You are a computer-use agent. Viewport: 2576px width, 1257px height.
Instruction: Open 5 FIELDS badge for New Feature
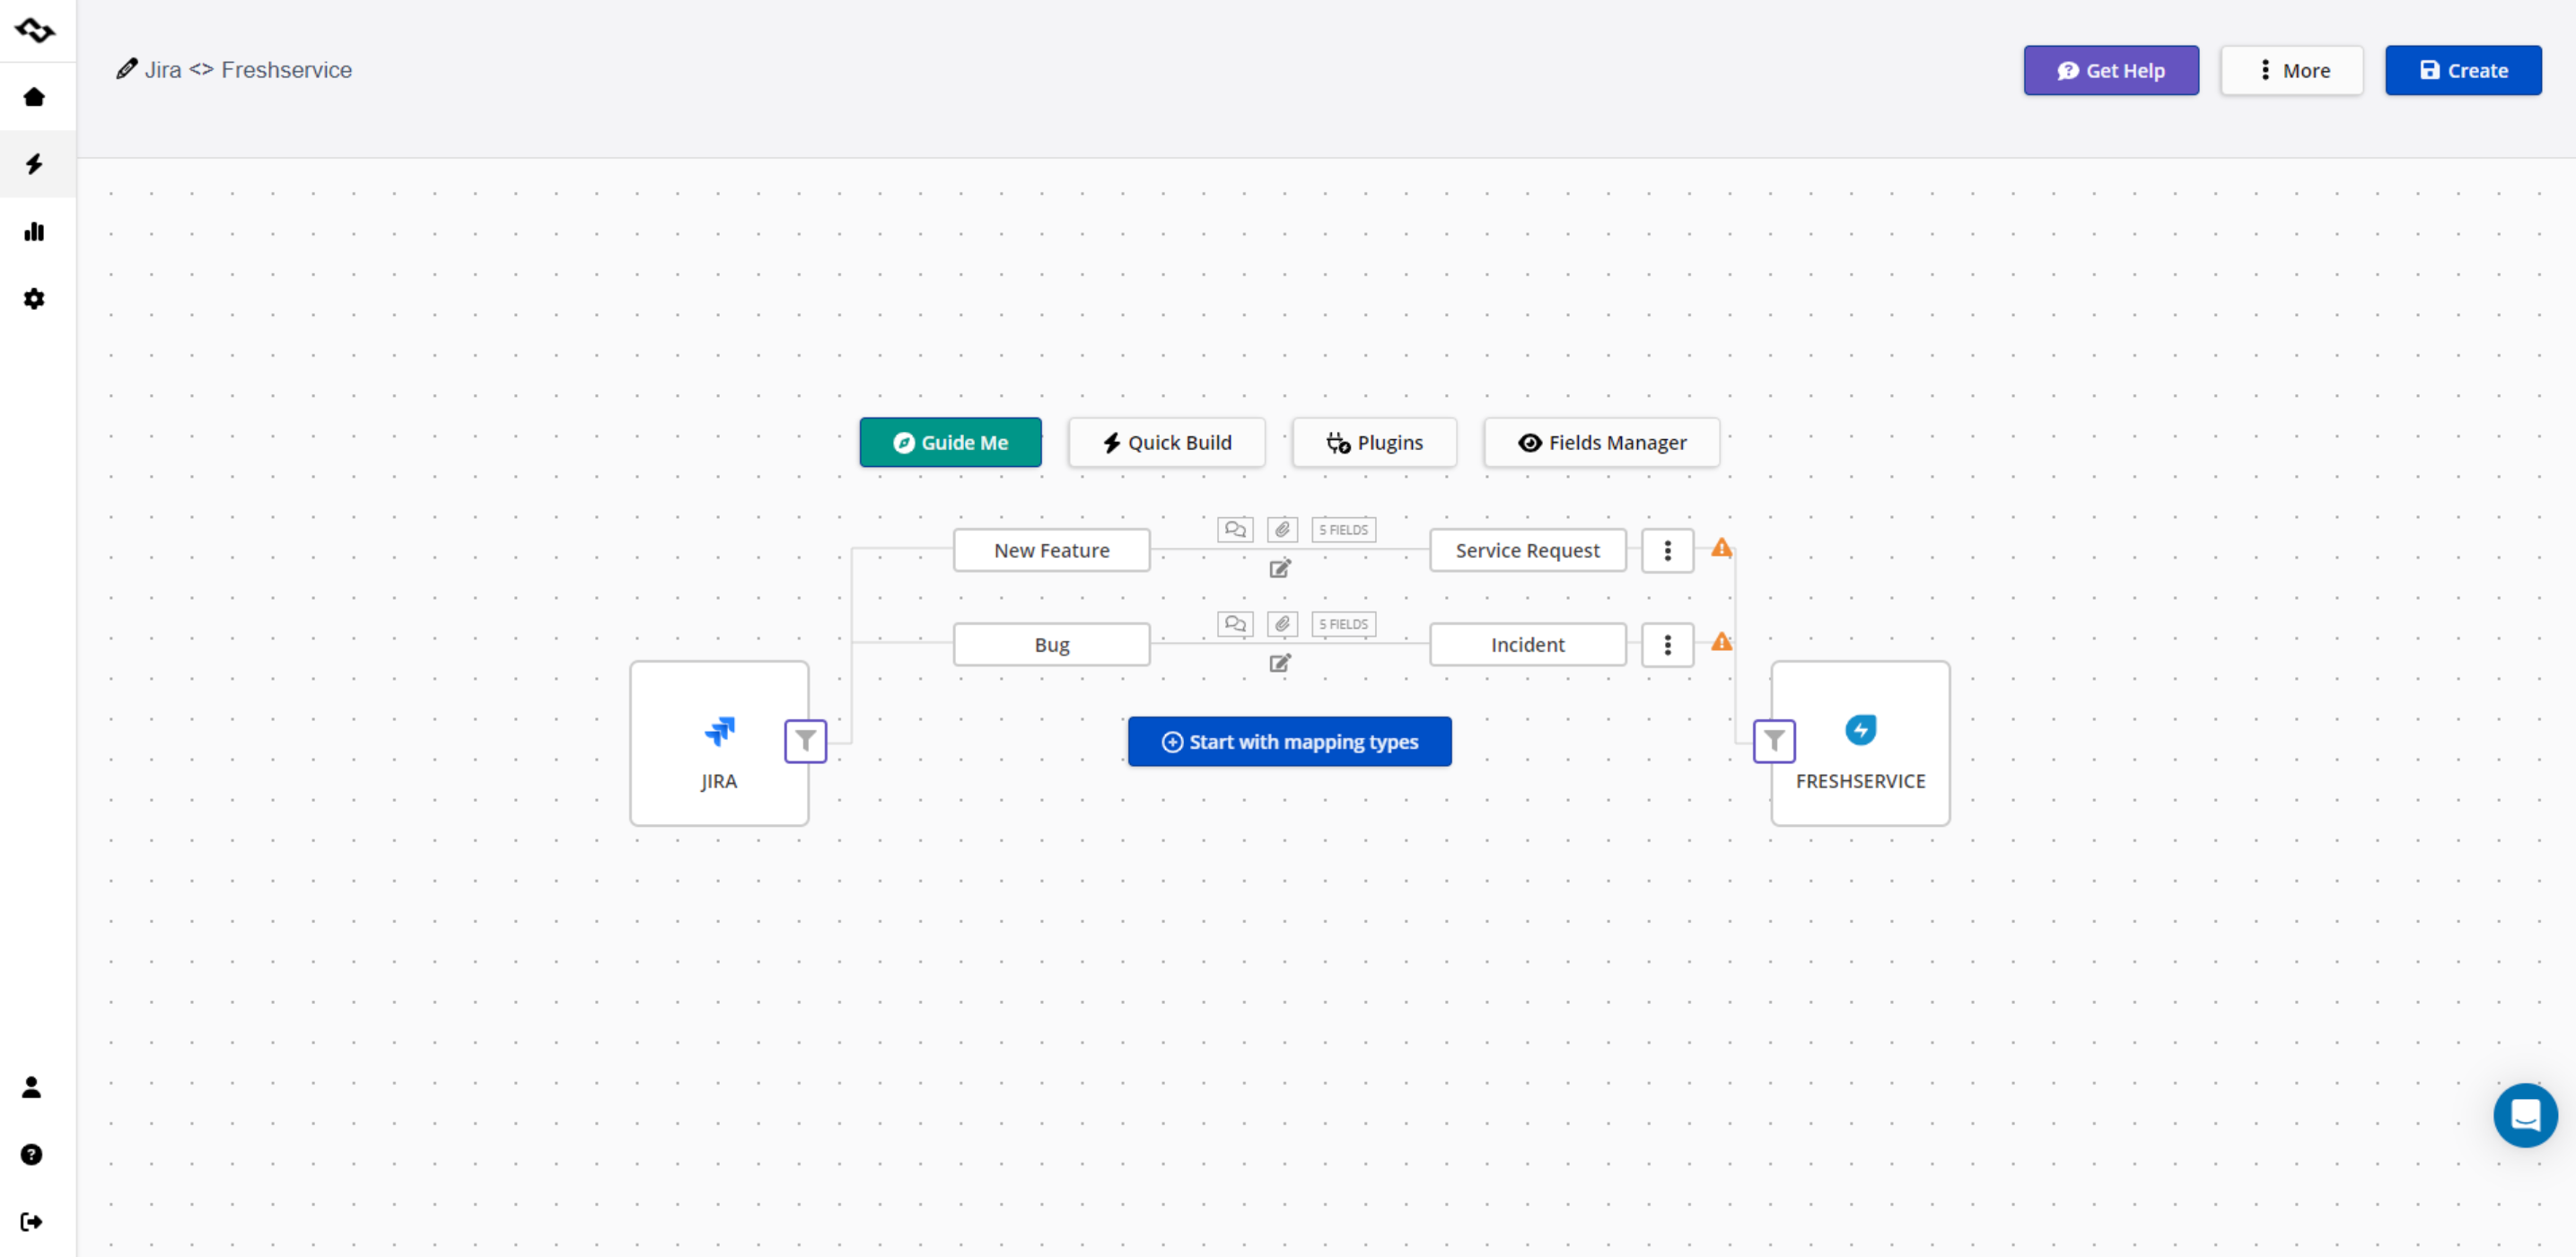[1343, 529]
